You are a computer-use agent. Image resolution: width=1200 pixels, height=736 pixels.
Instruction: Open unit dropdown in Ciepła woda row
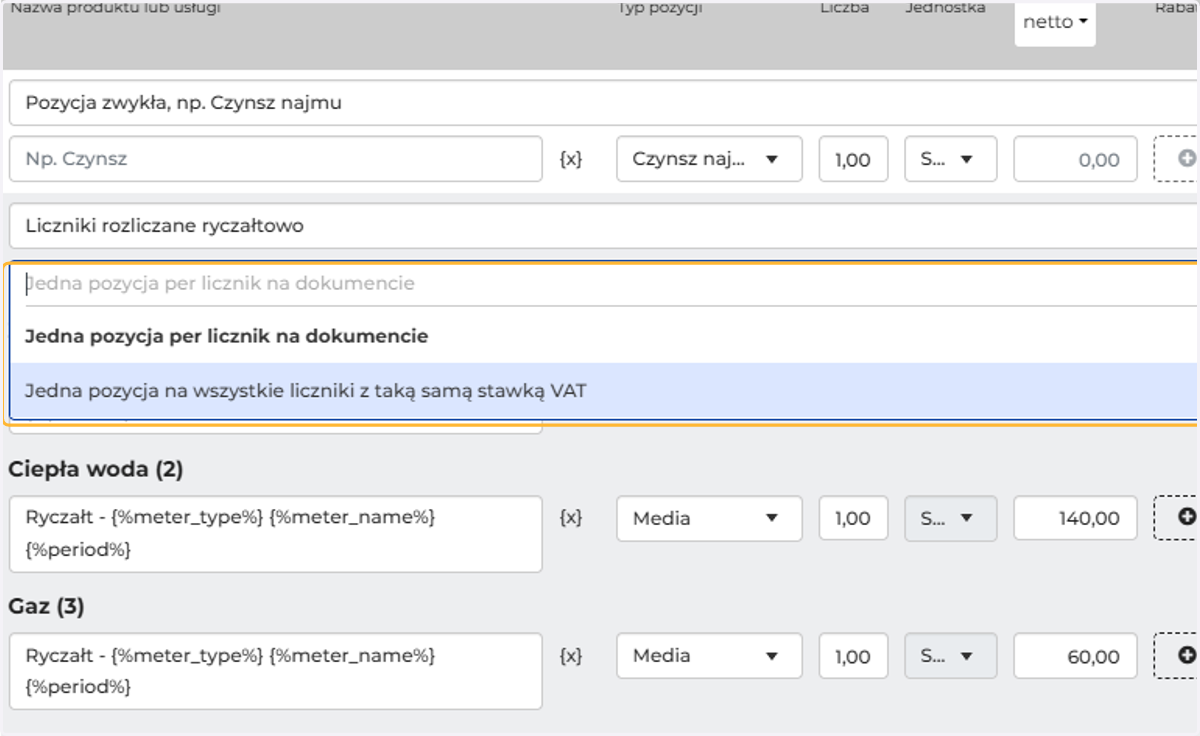950,518
